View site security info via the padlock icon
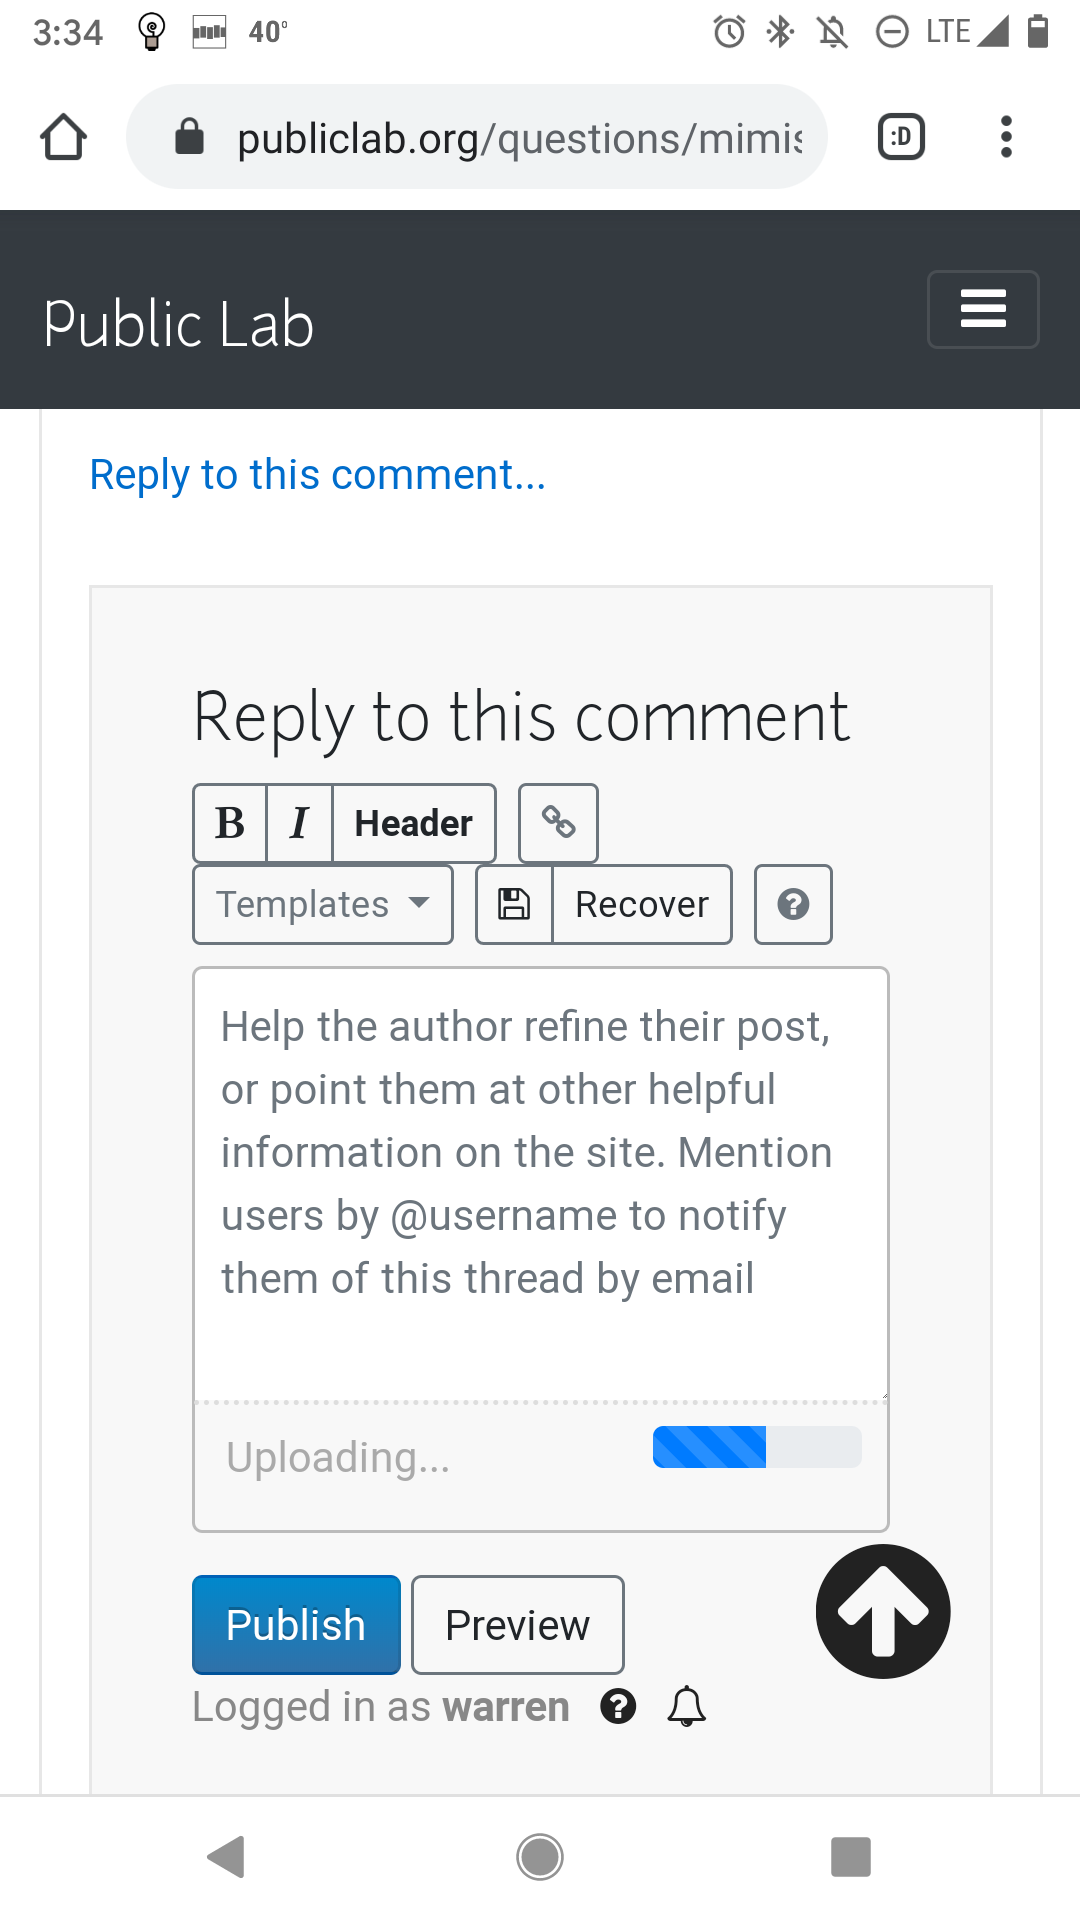This screenshot has width=1080, height=1920. [x=190, y=136]
